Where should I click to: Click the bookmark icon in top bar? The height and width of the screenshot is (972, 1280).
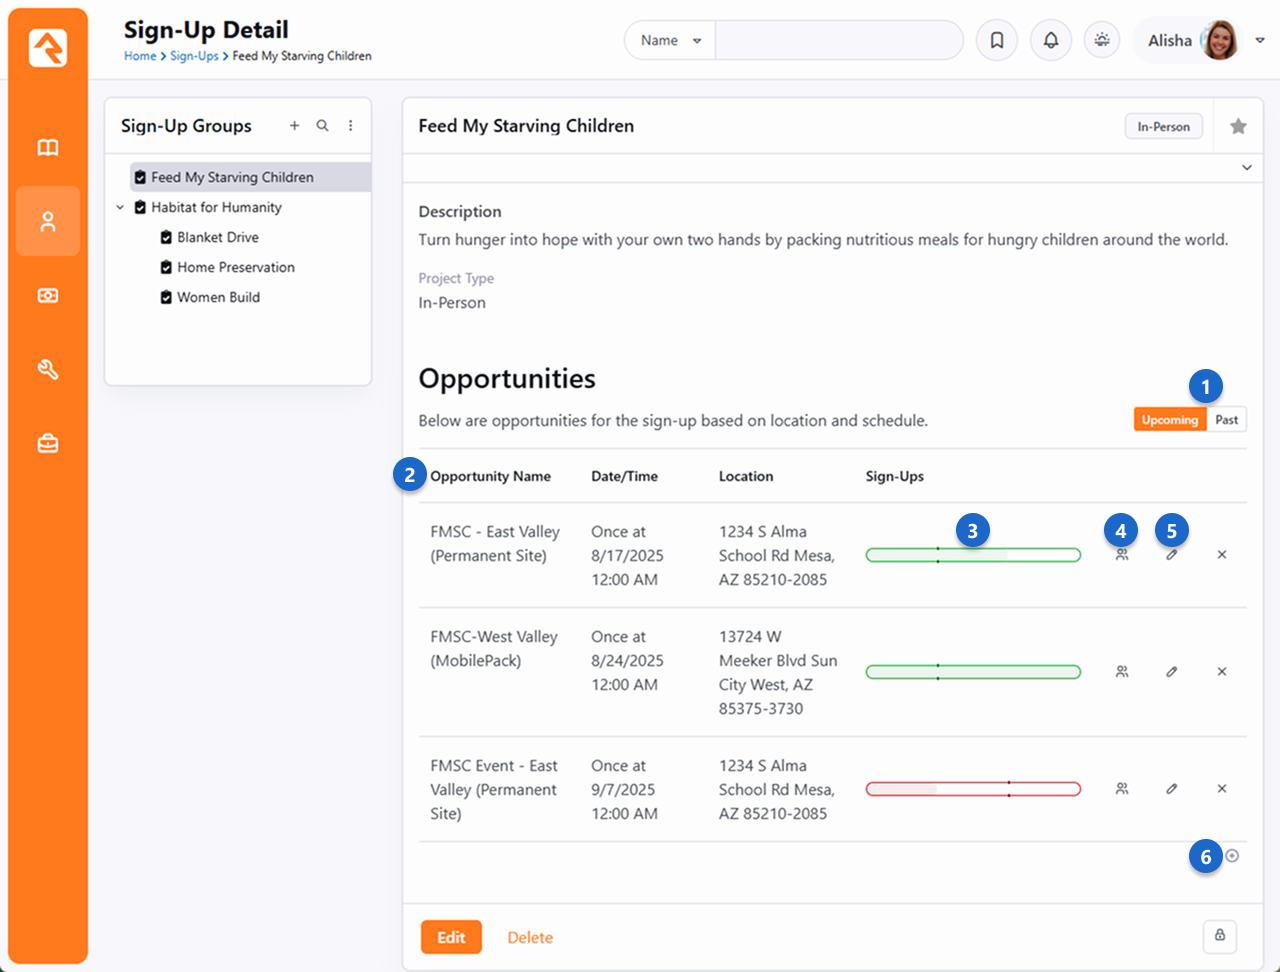[x=997, y=41]
